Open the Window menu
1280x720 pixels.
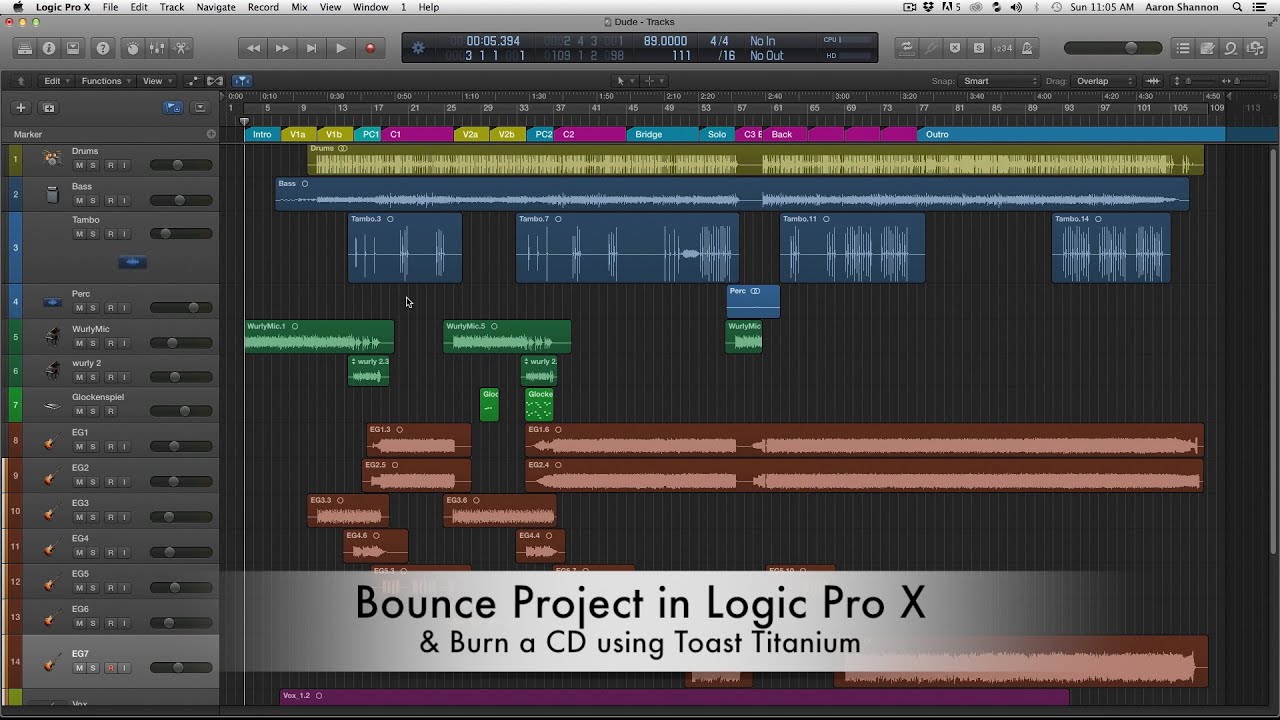(x=371, y=7)
